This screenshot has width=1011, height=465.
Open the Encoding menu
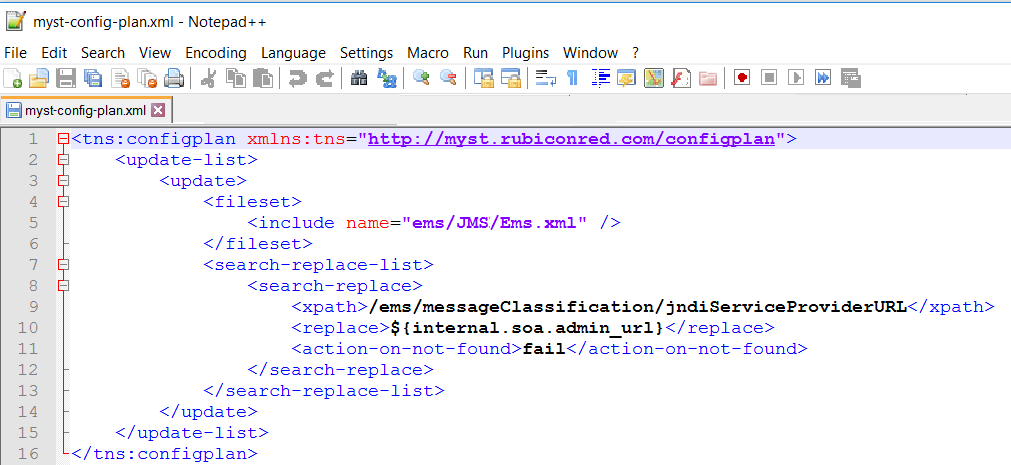(x=216, y=53)
